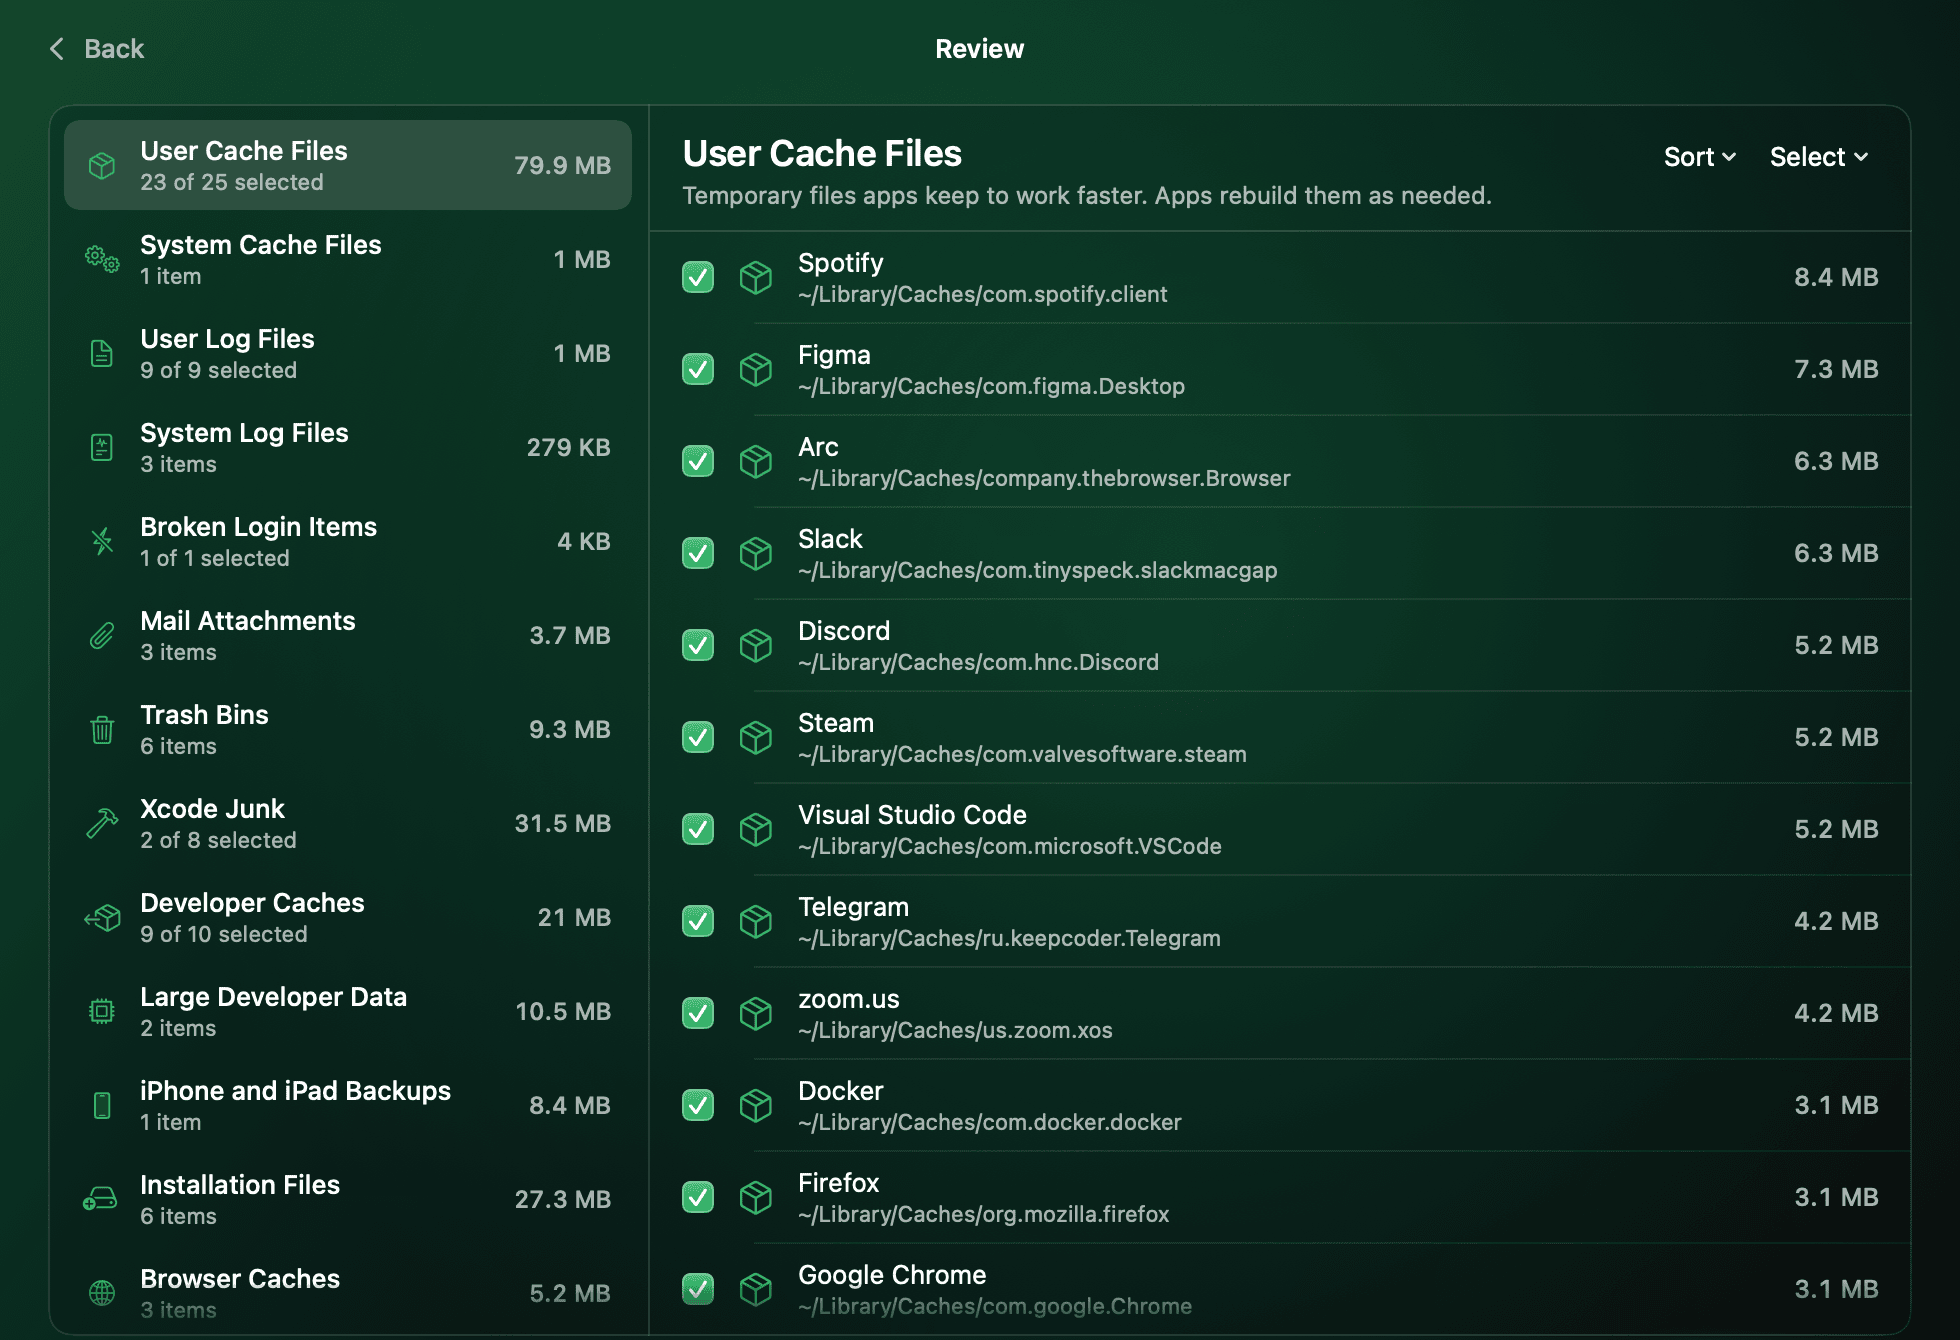Click the us.zoom.xos cache path

pyautogui.click(x=955, y=1031)
